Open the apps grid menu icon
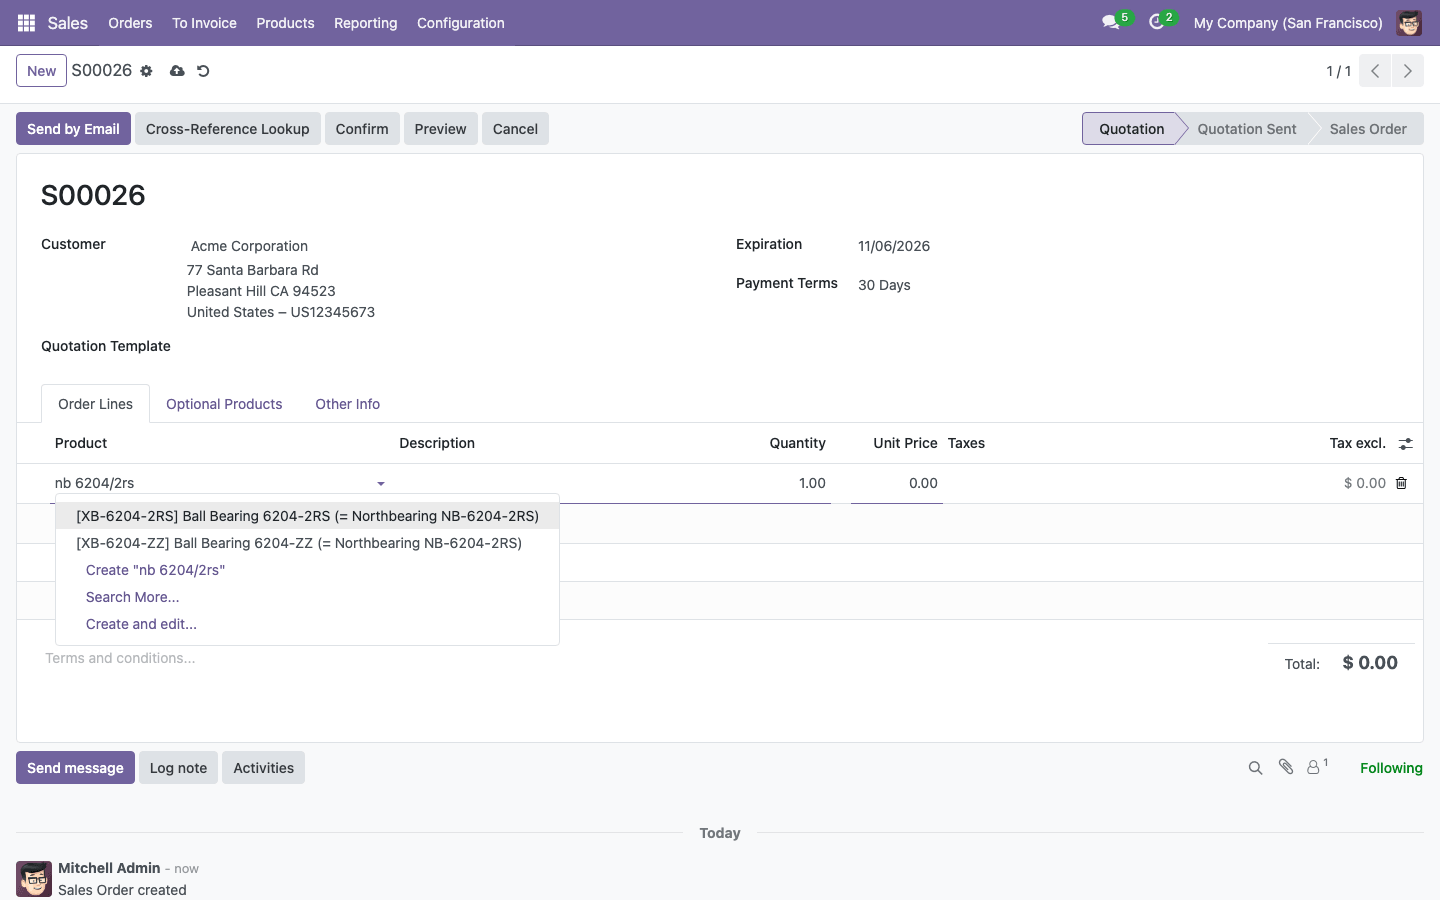The image size is (1440, 900). coord(27,23)
